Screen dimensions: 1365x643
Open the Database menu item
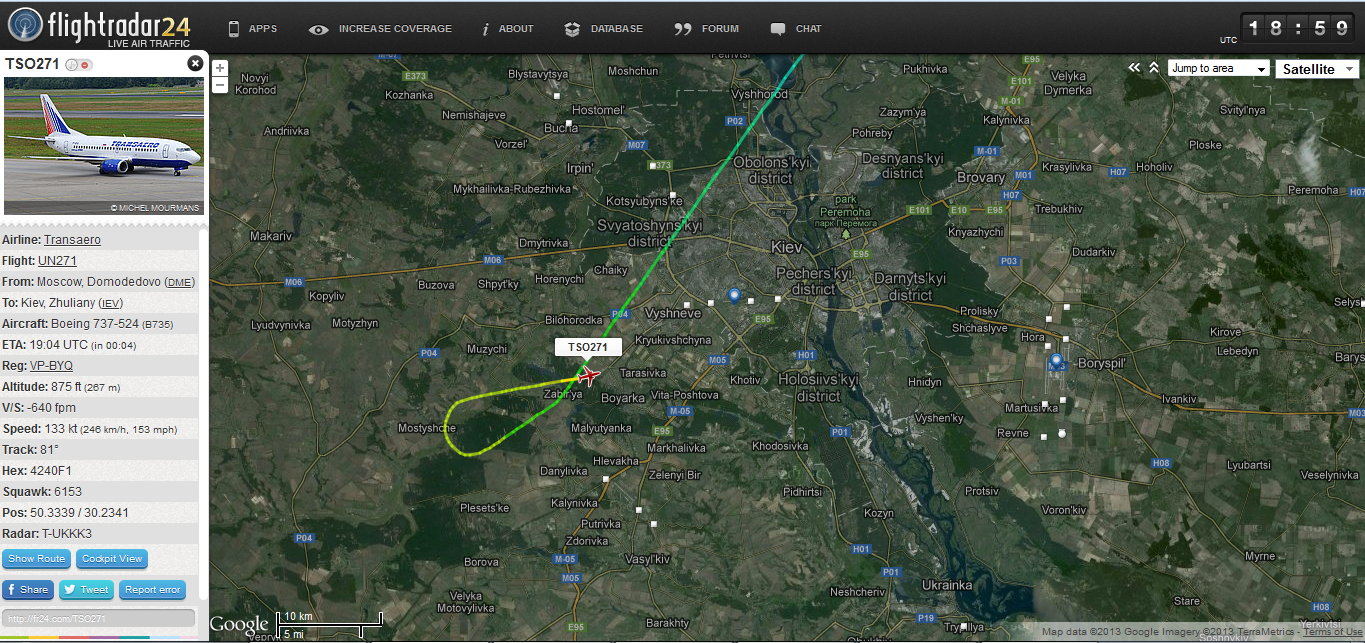click(603, 29)
